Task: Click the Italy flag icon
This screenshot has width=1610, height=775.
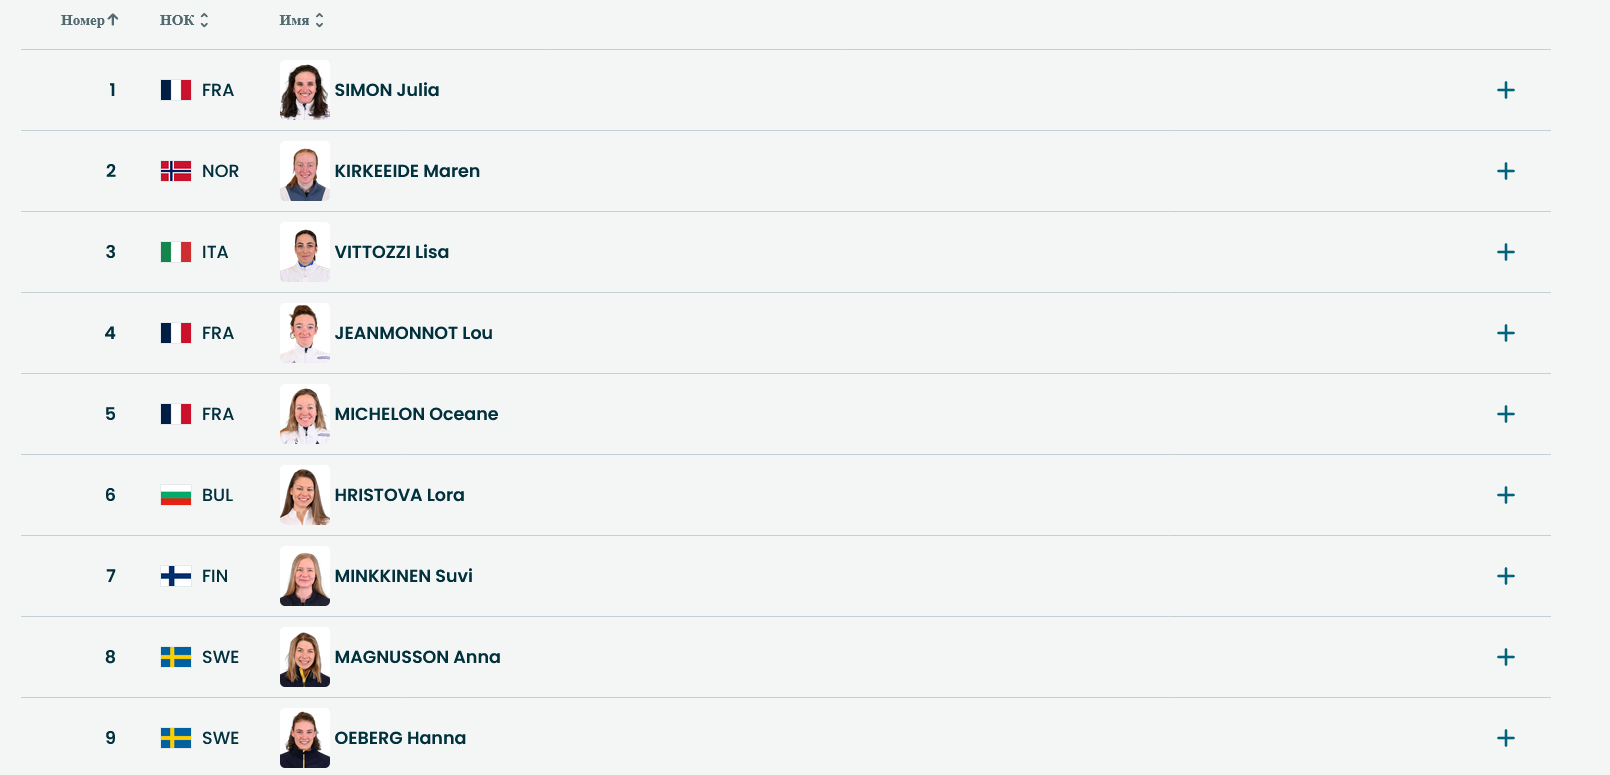Action: click(176, 252)
